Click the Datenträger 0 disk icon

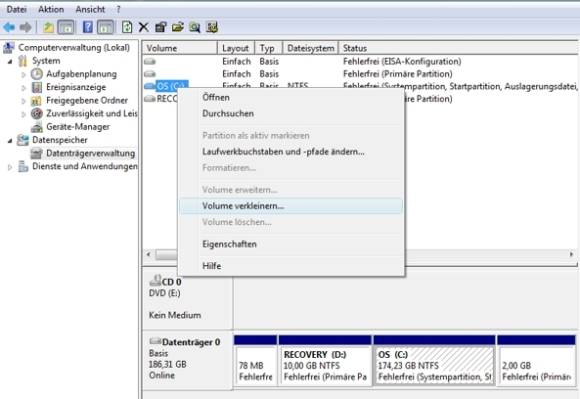155,341
